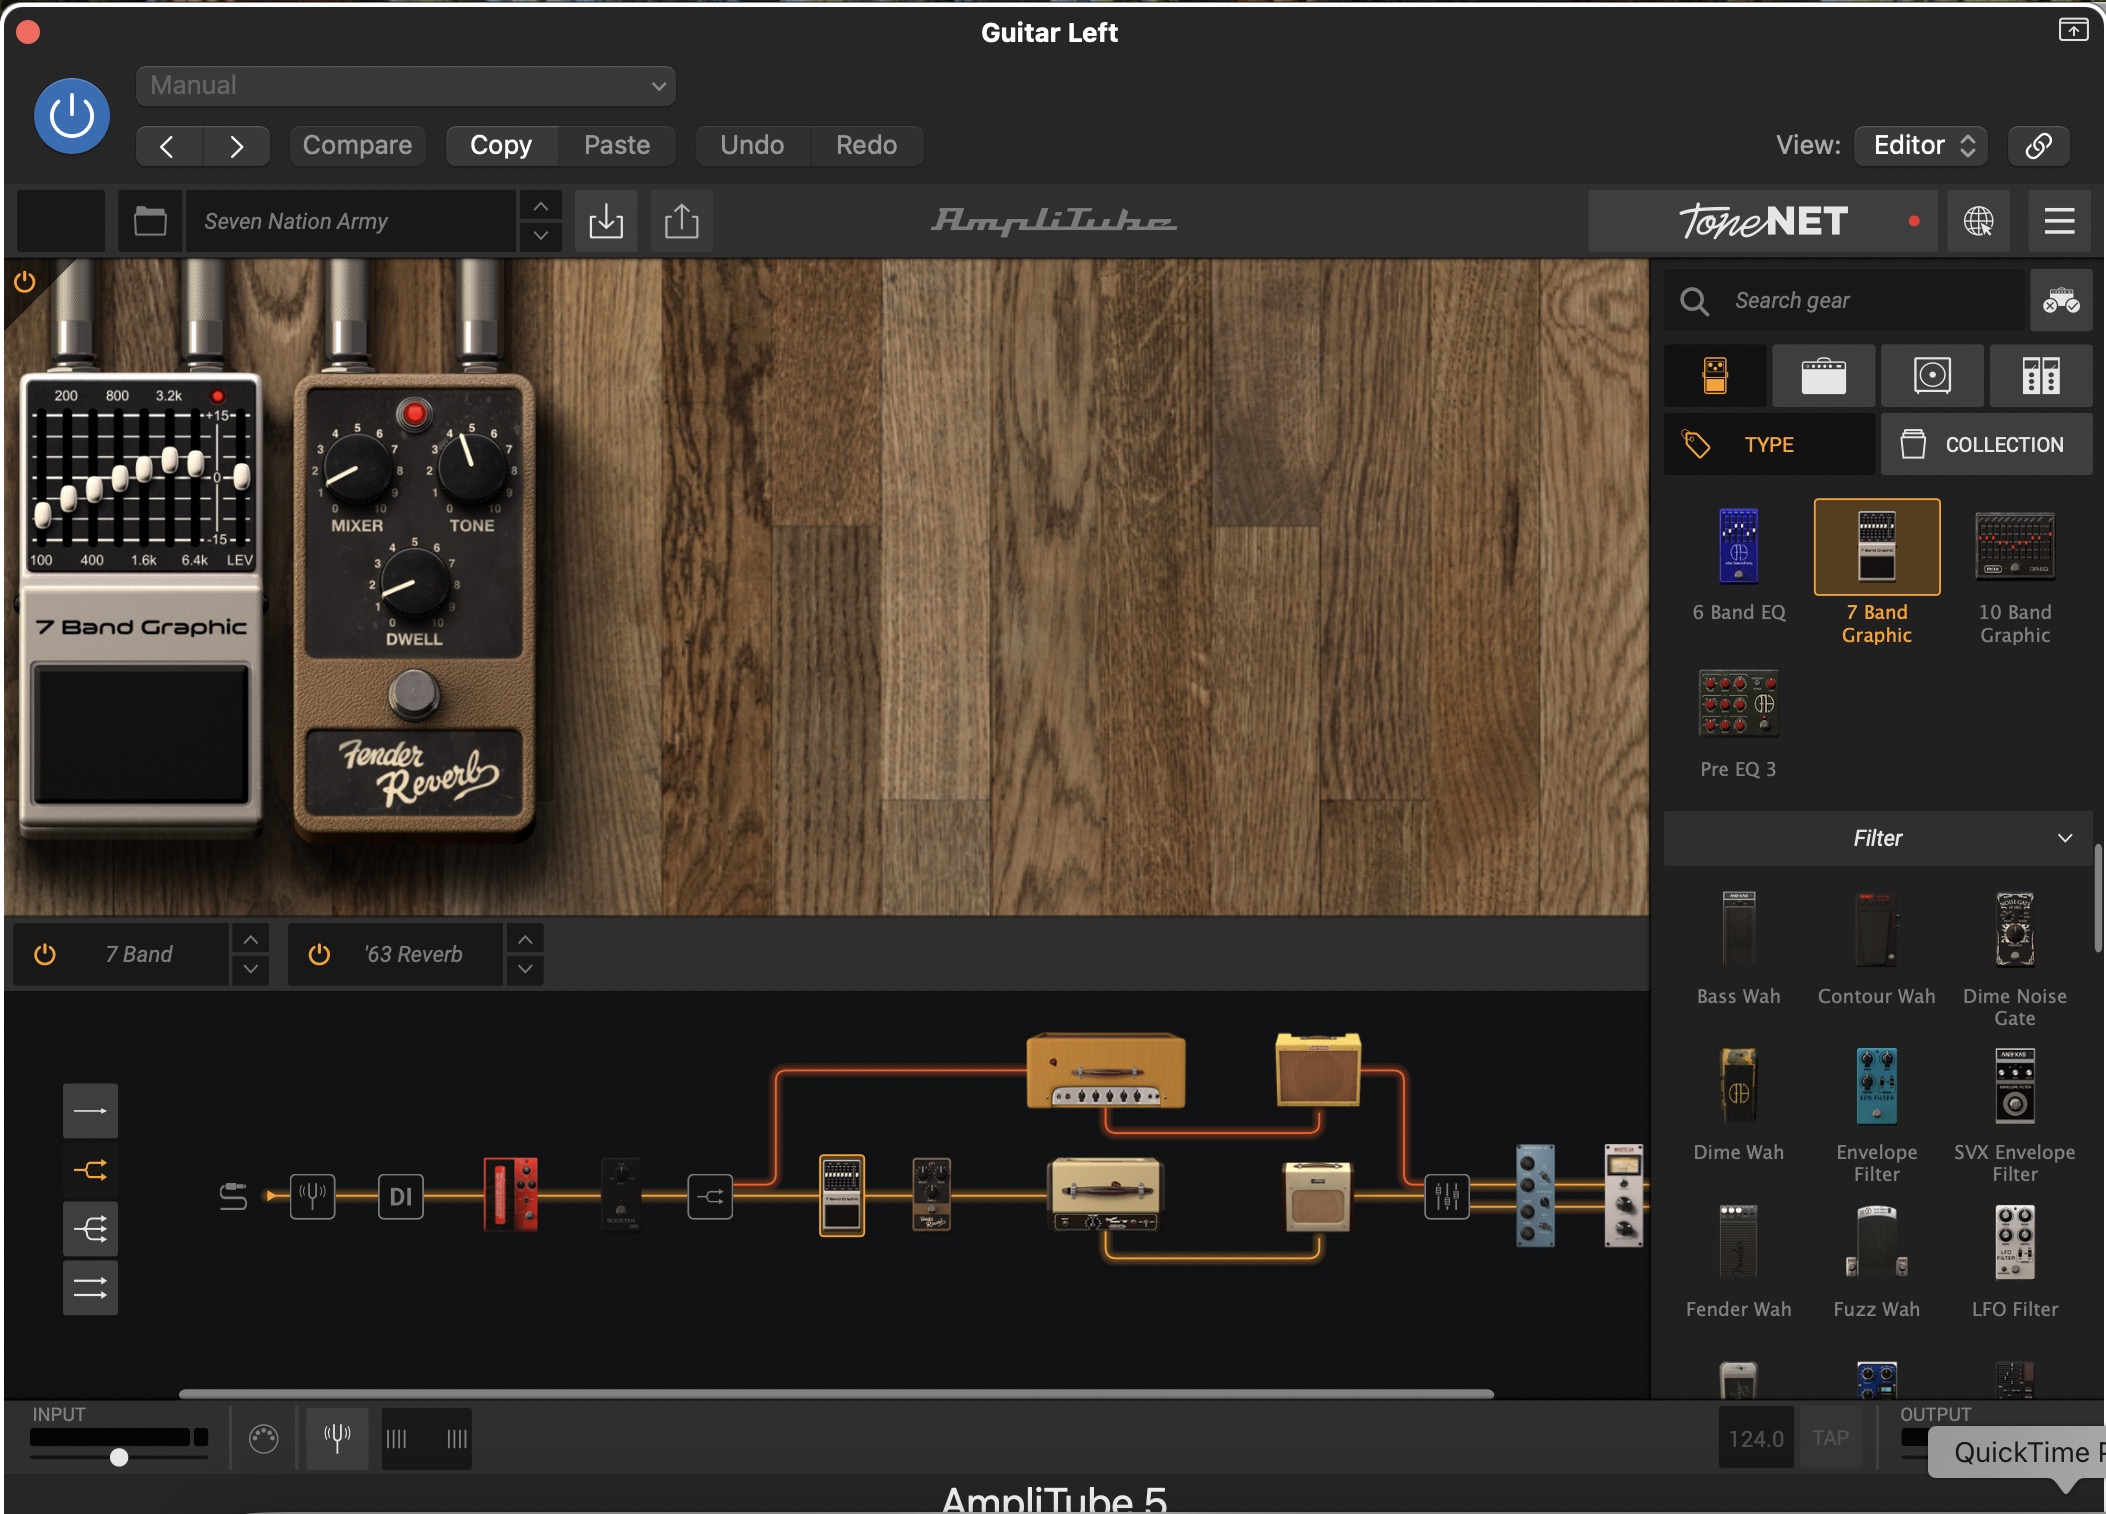The width and height of the screenshot is (2106, 1514).
Task: Click the Fender Reverb footswitch
Action: 413,692
